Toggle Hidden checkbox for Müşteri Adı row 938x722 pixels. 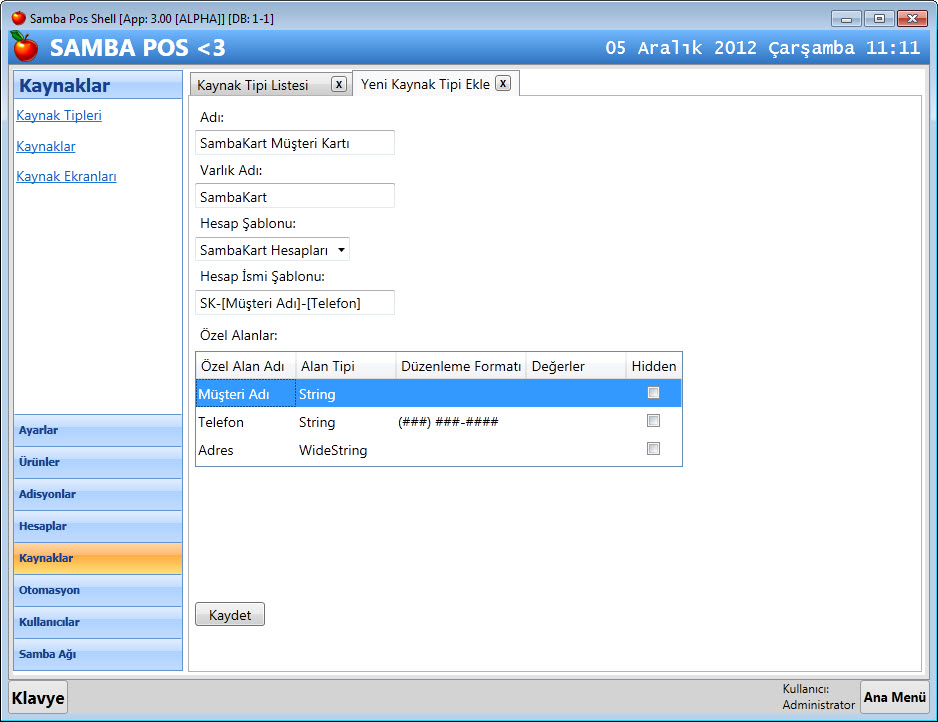(x=653, y=393)
